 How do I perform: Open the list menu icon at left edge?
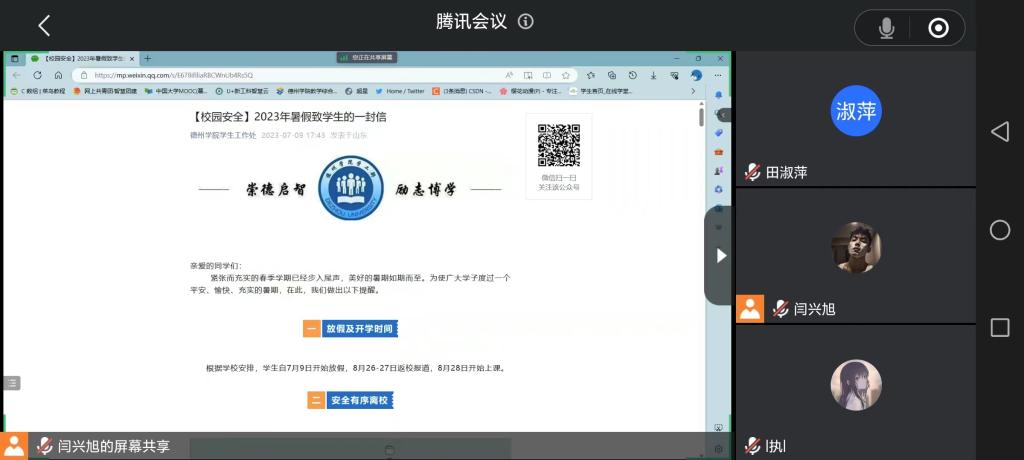click(11, 383)
